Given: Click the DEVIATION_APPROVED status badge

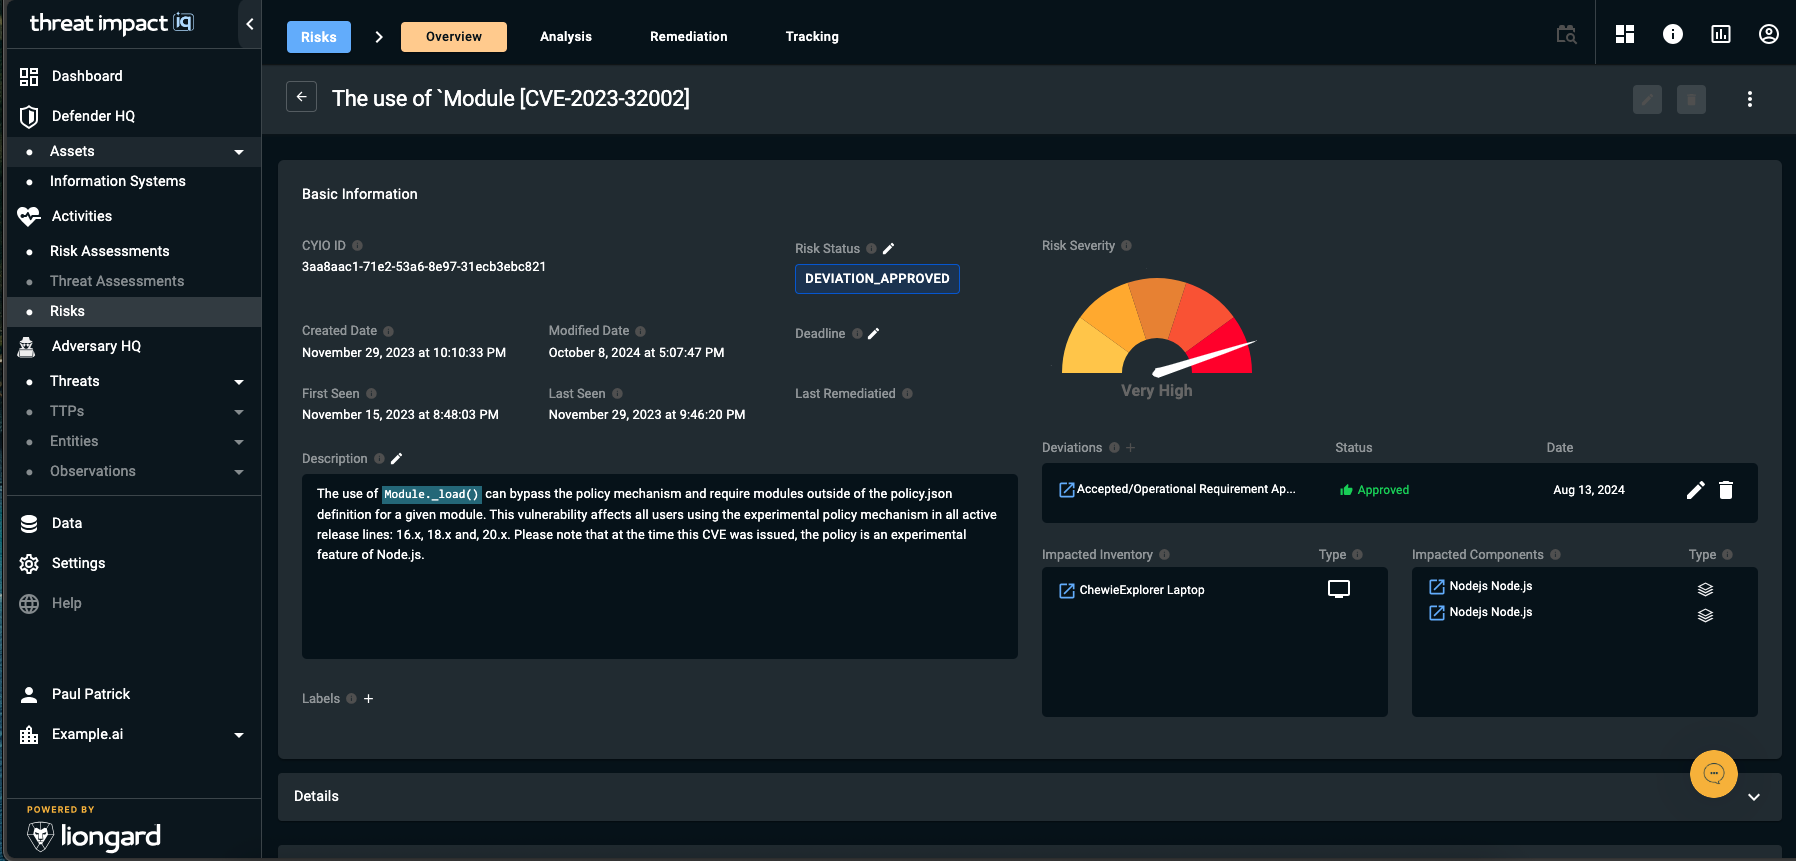Looking at the screenshot, I should click(x=877, y=279).
